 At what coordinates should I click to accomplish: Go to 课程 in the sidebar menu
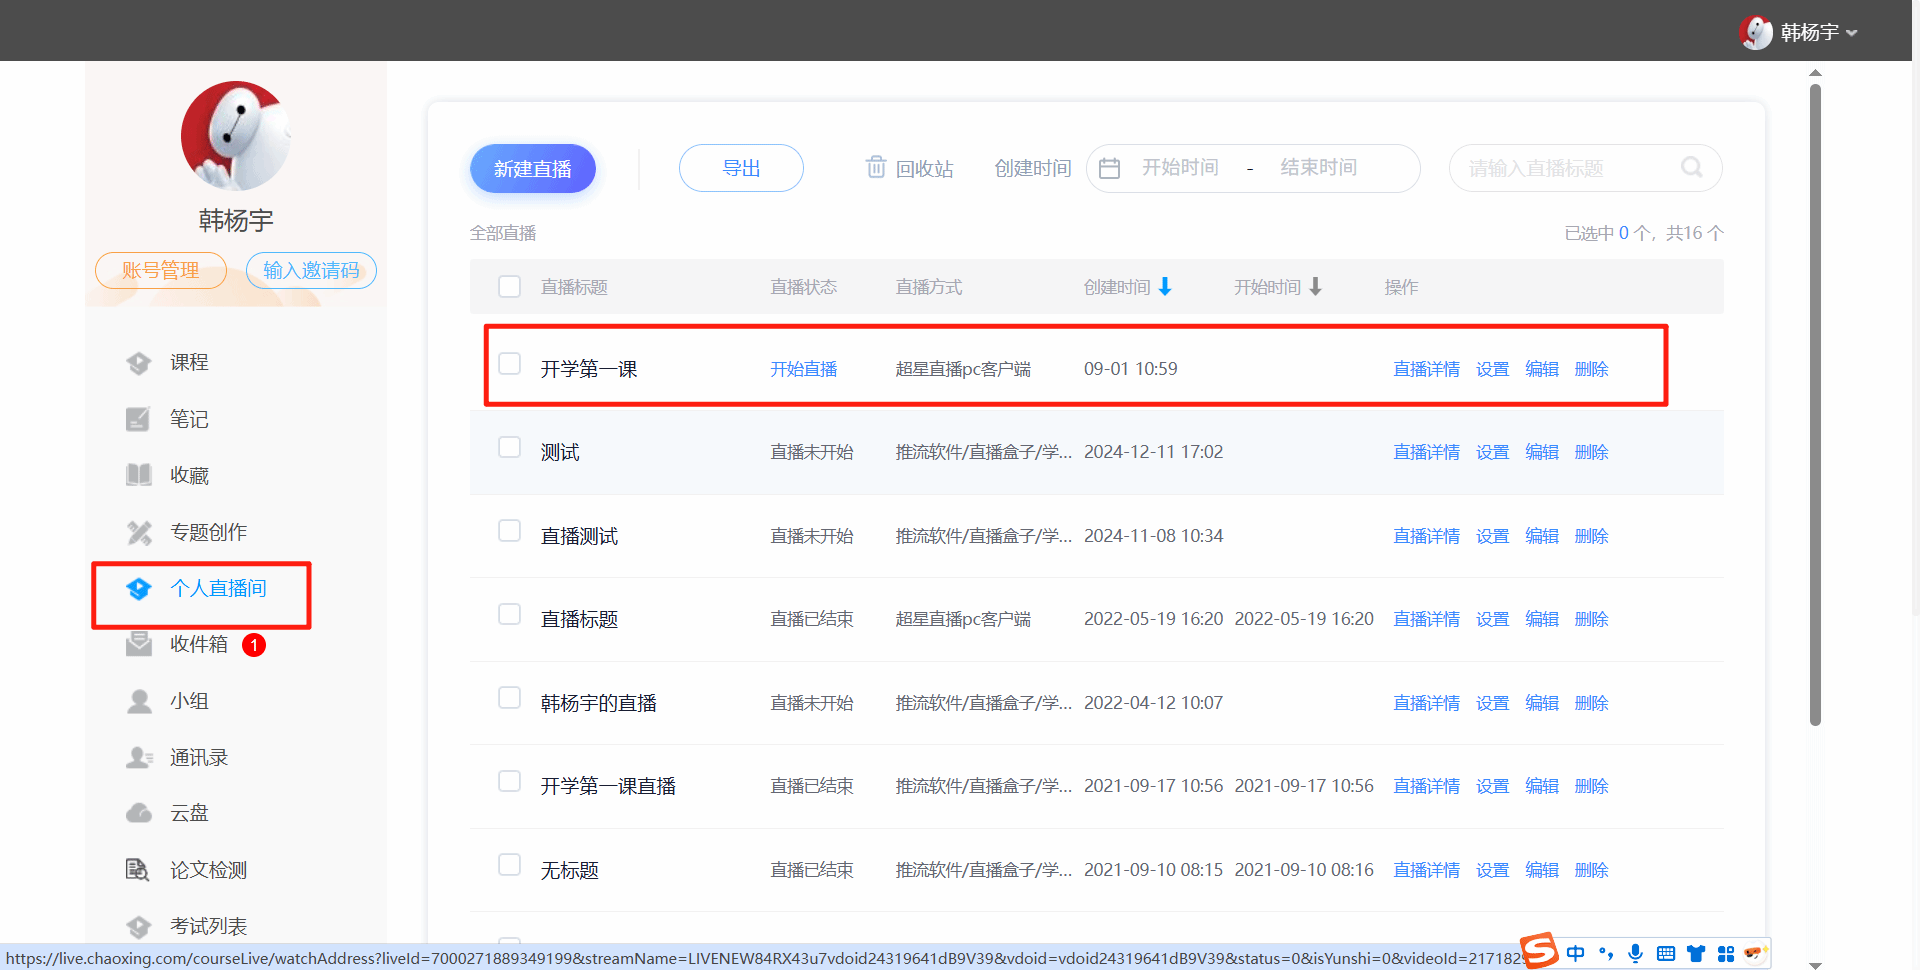pyautogui.click(x=189, y=362)
